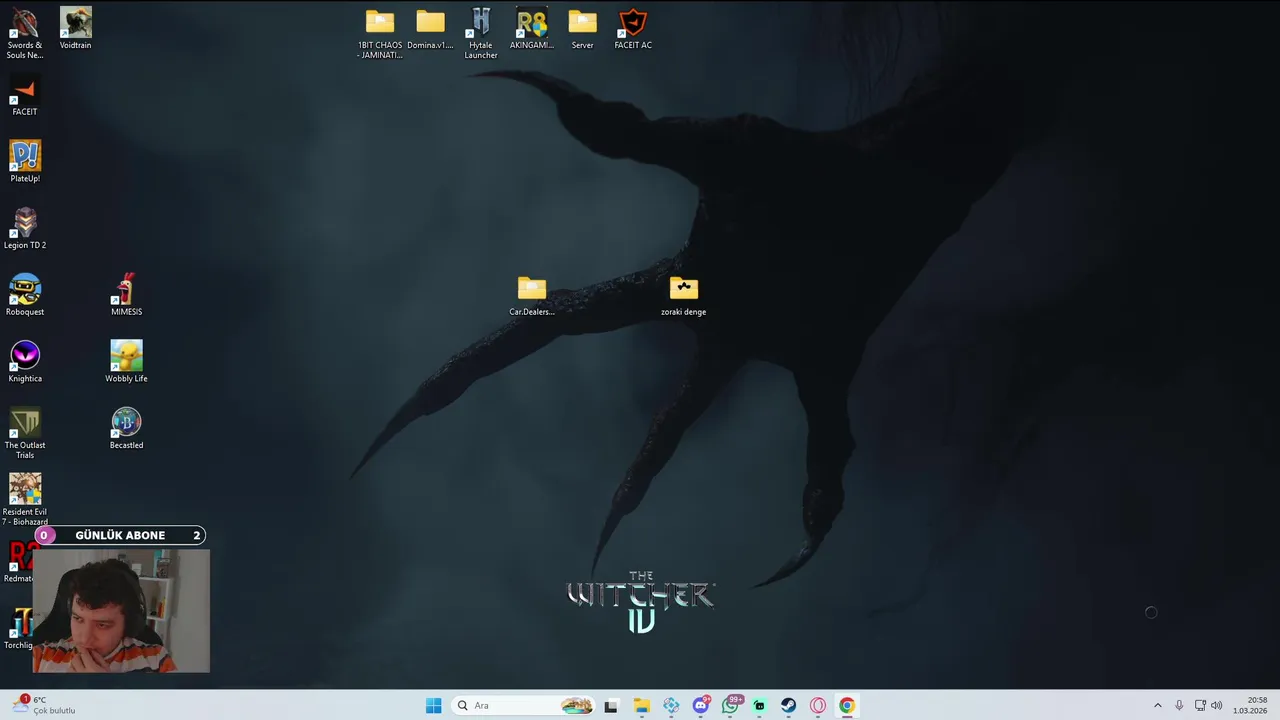The height and width of the screenshot is (720, 1280).
Task: Select the Roboquest game shortcut
Action: pyautogui.click(x=25, y=295)
